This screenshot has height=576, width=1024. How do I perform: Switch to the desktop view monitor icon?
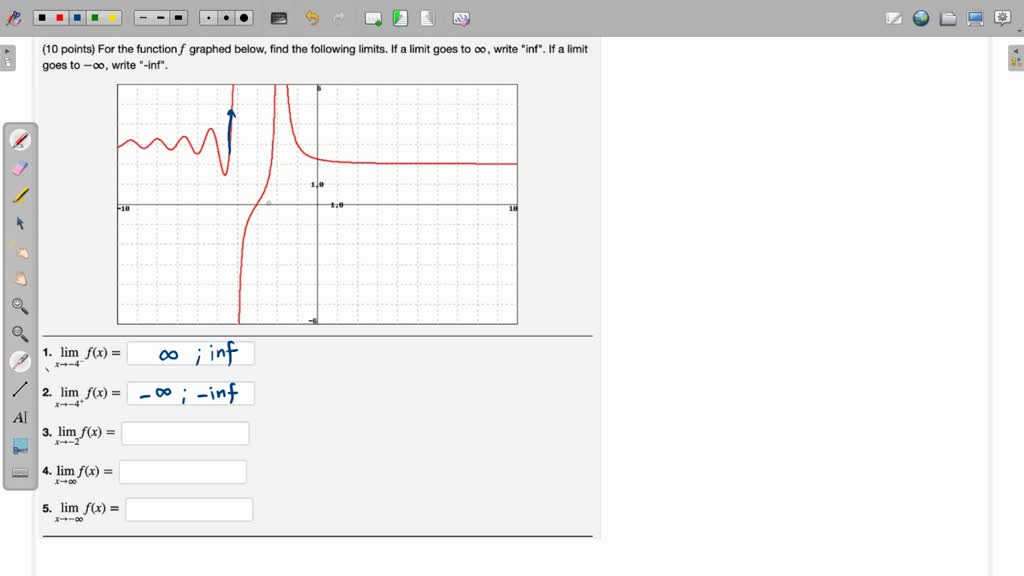point(975,17)
